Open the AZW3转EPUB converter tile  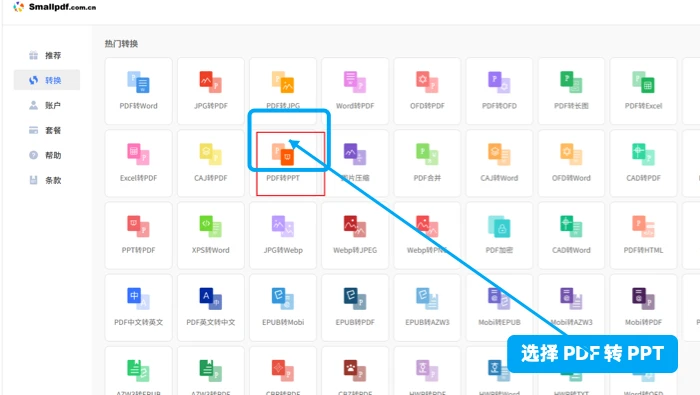[x=138, y=371]
